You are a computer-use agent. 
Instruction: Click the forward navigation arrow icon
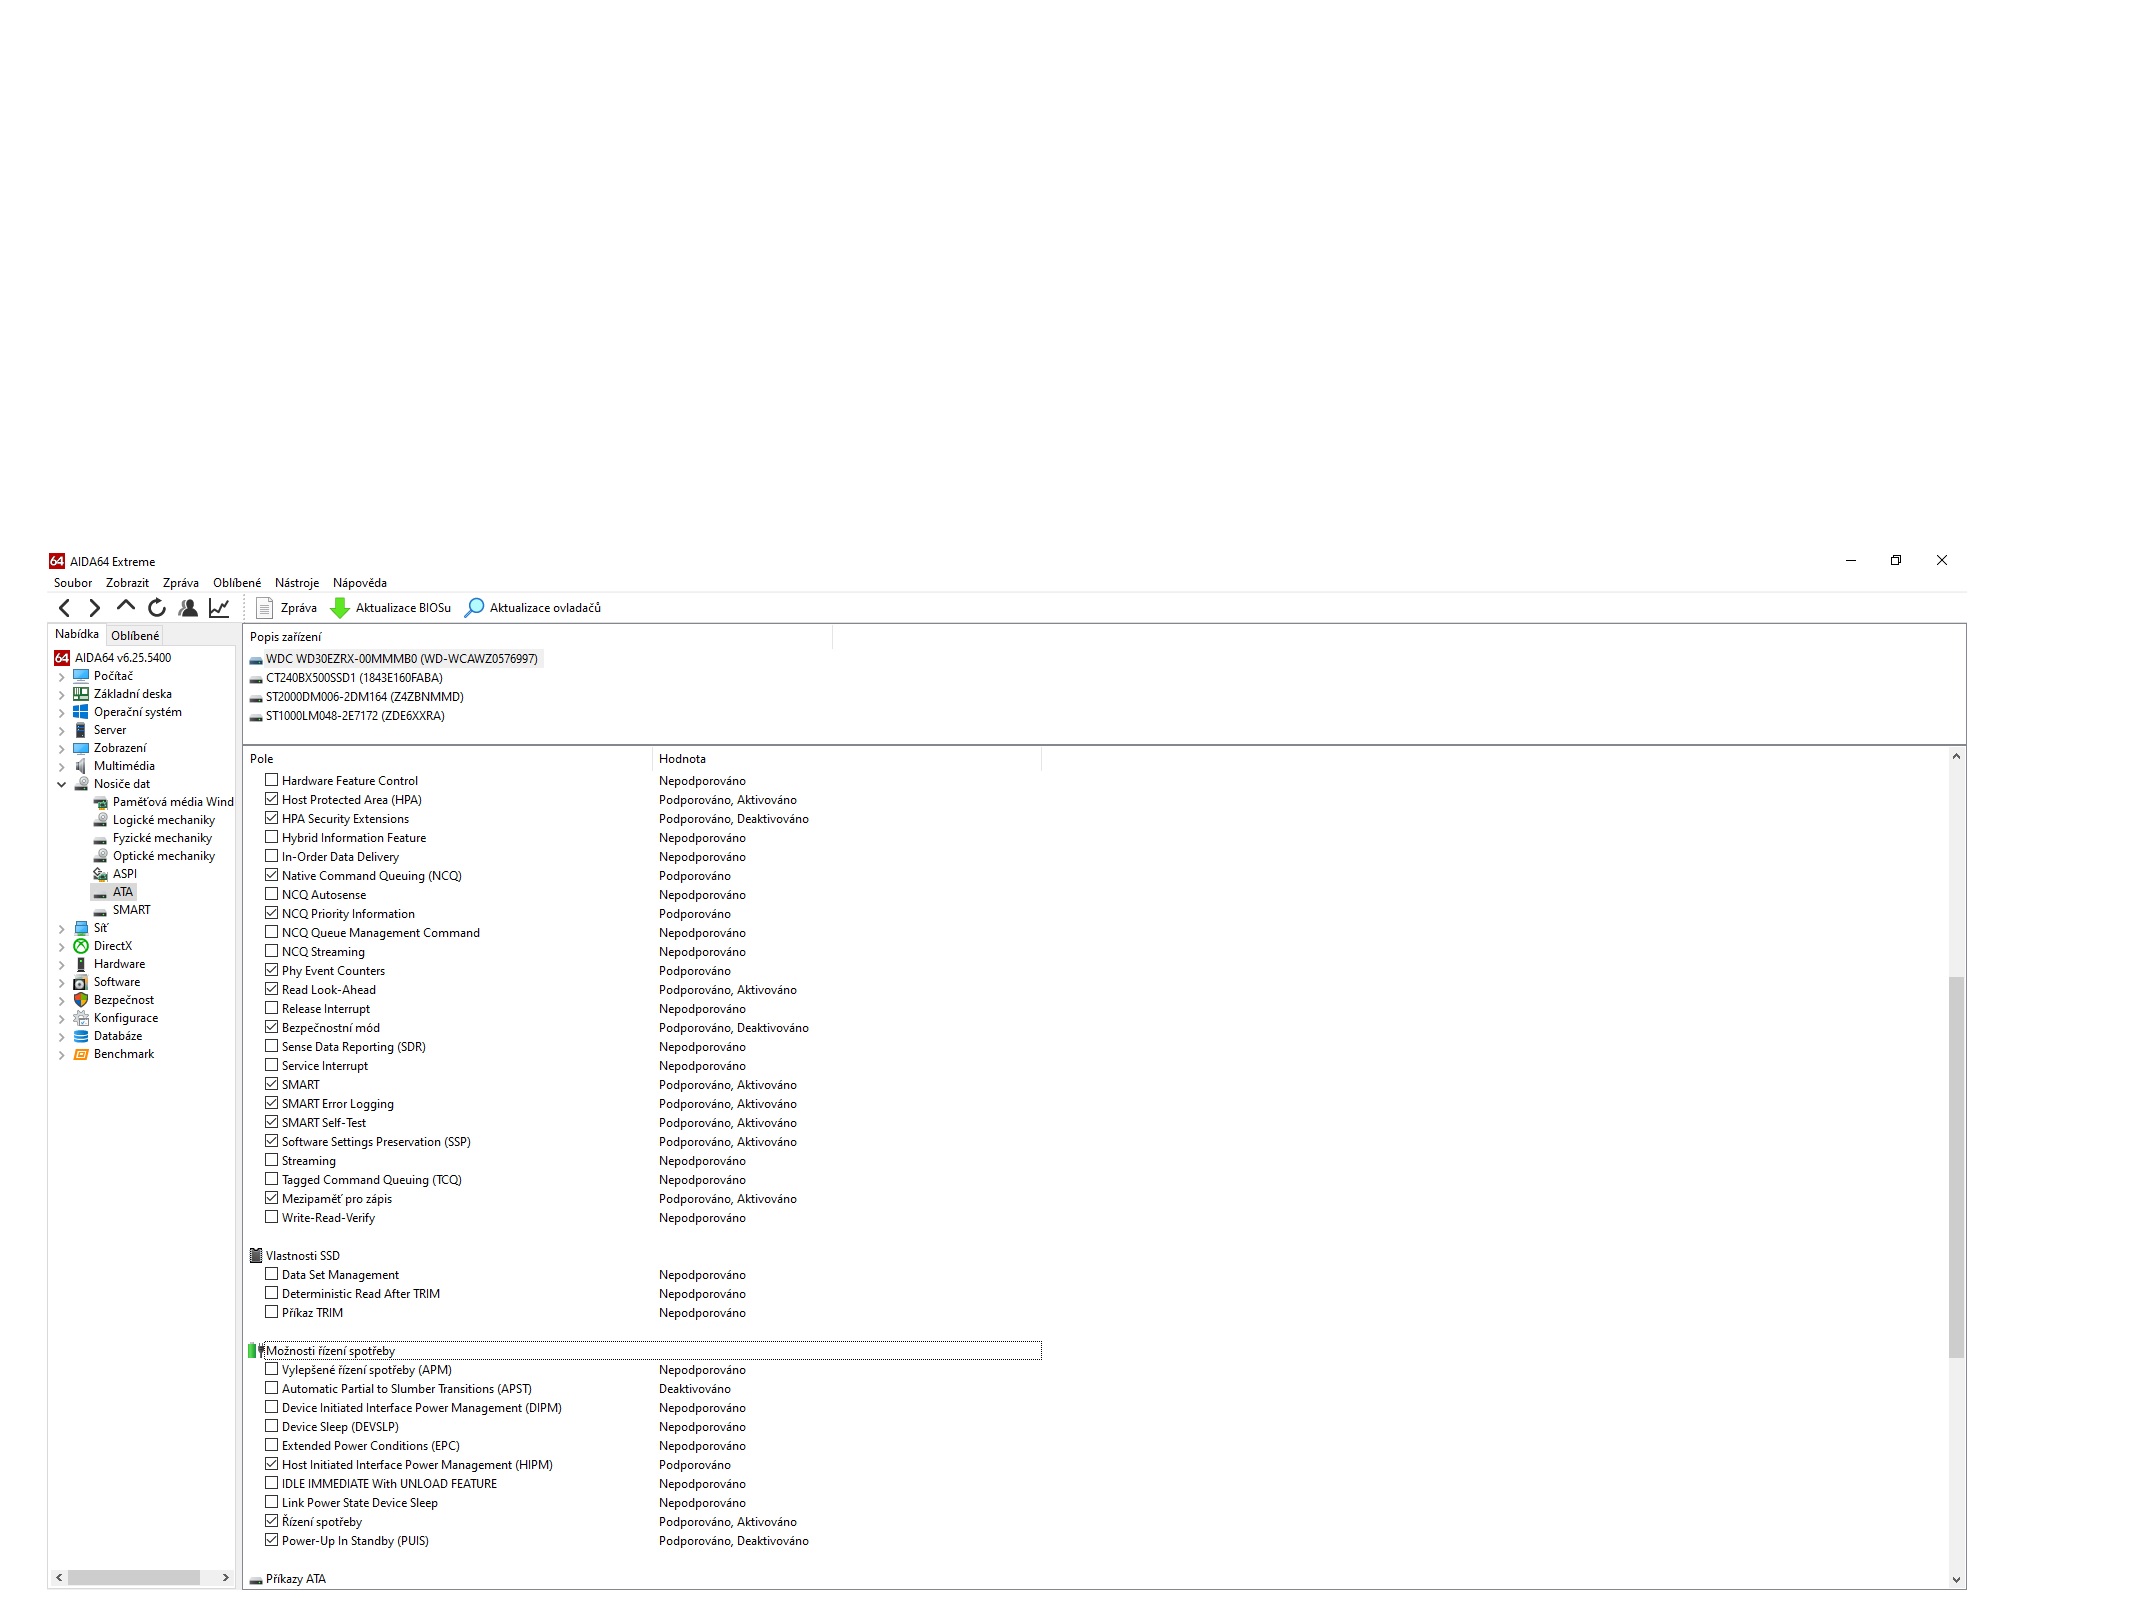[x=95, y=608]
